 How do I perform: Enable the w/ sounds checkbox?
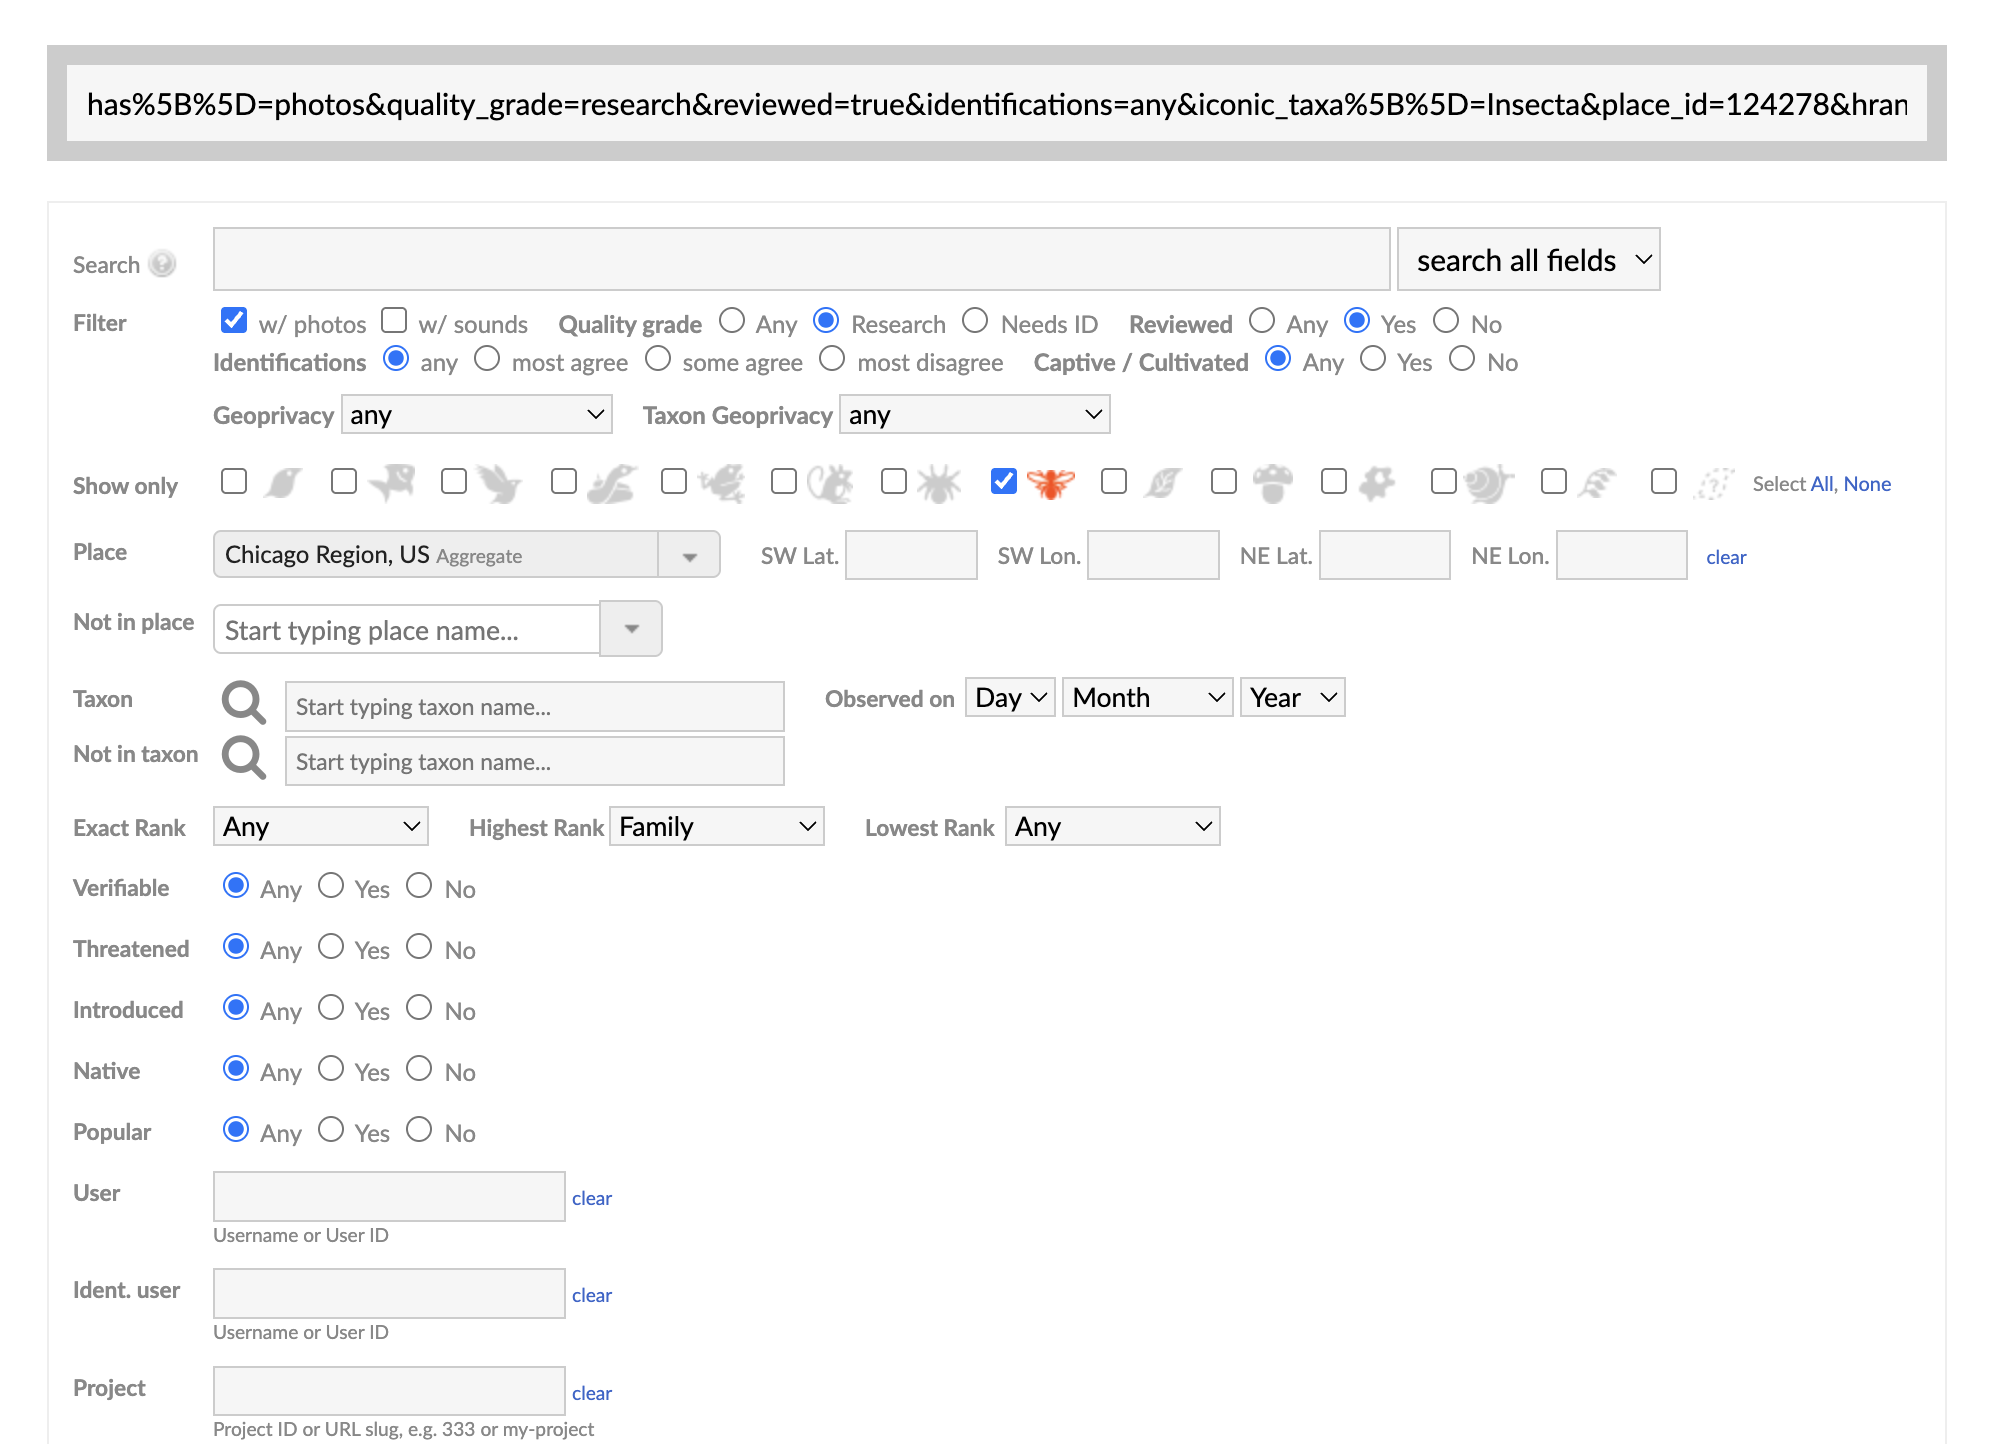pyautogui.click(x=395, y=320)
